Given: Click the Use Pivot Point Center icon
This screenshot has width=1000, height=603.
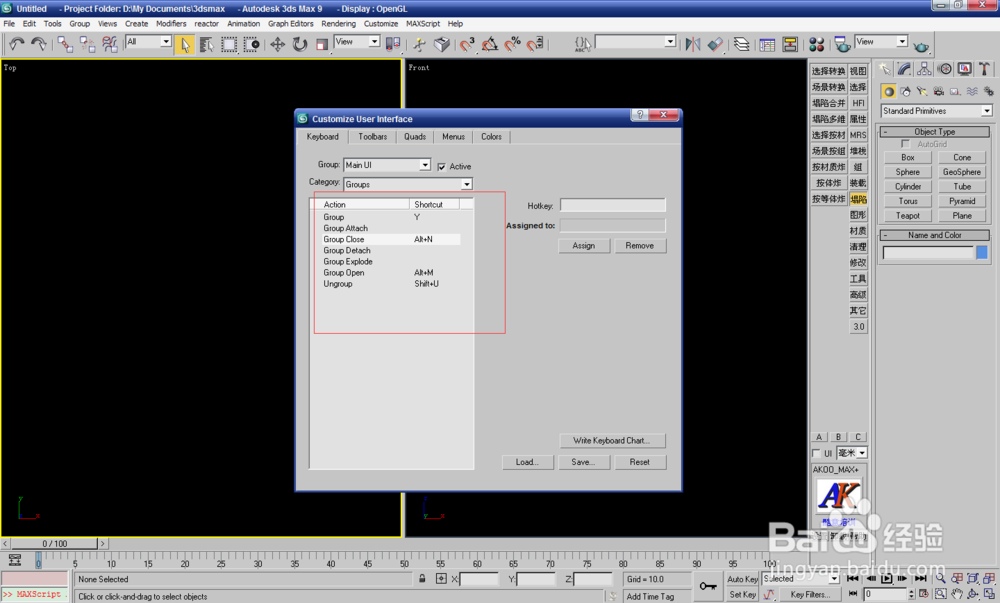Looking at the screenshot, I should pyautogui.click(x=393, y=44).
